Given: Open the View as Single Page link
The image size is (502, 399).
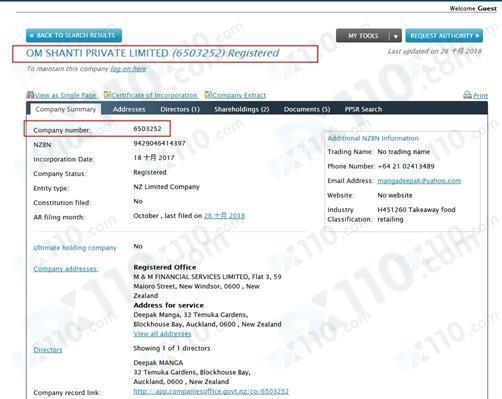Looking at the screenshot, I should 65,95.
